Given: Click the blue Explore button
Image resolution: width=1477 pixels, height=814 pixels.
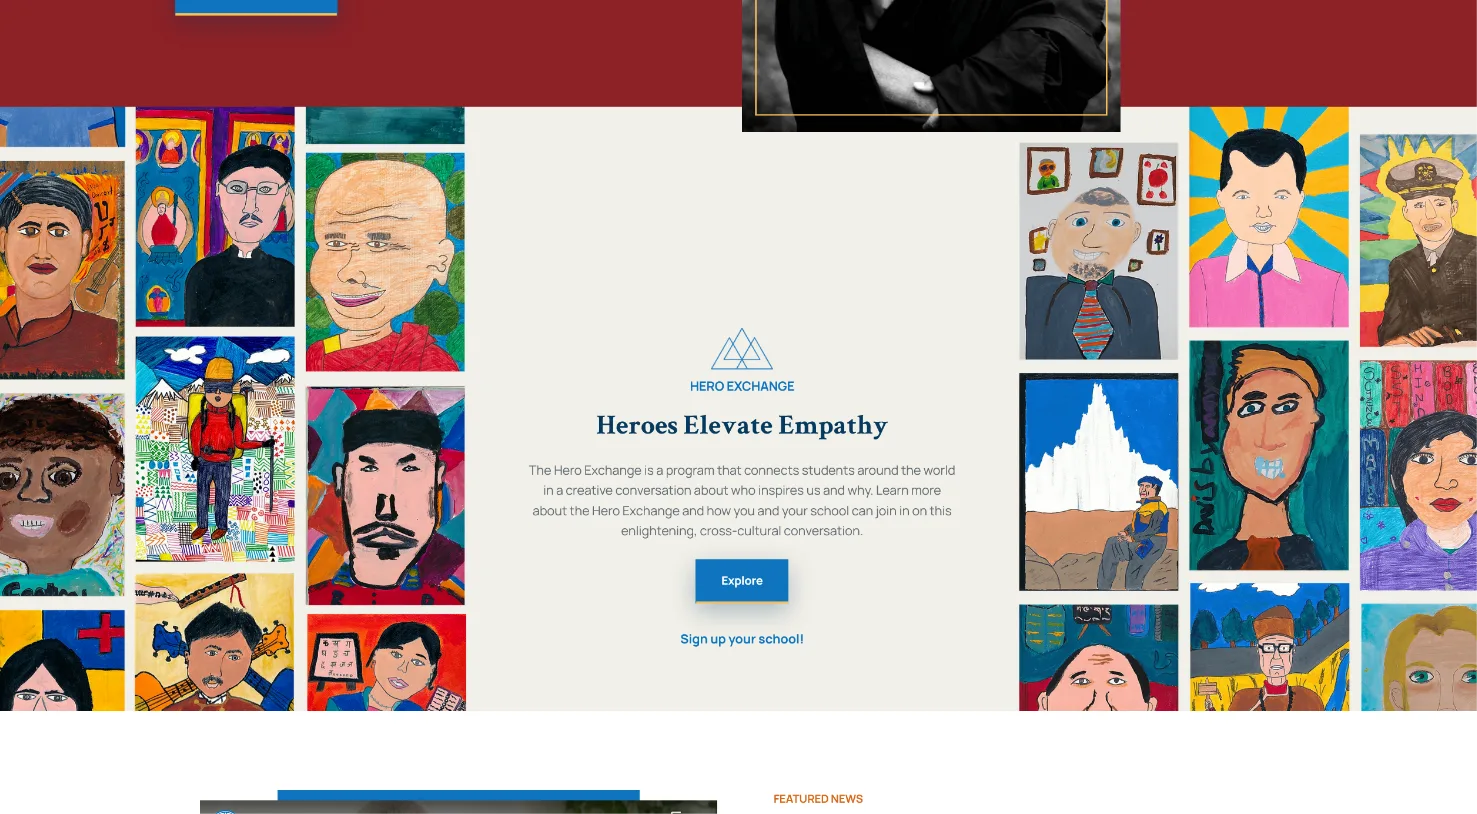Looking at the screenshot, I should click(x=742, y=581).
